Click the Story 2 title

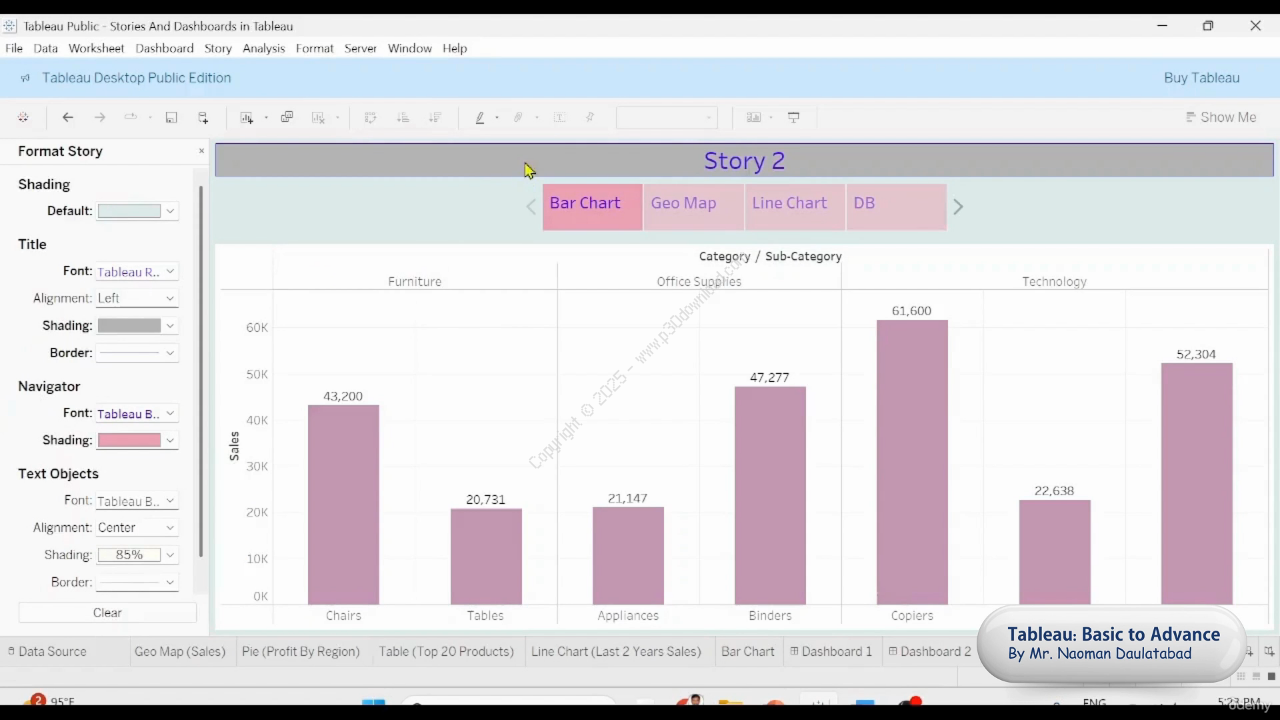click(744, 161)
